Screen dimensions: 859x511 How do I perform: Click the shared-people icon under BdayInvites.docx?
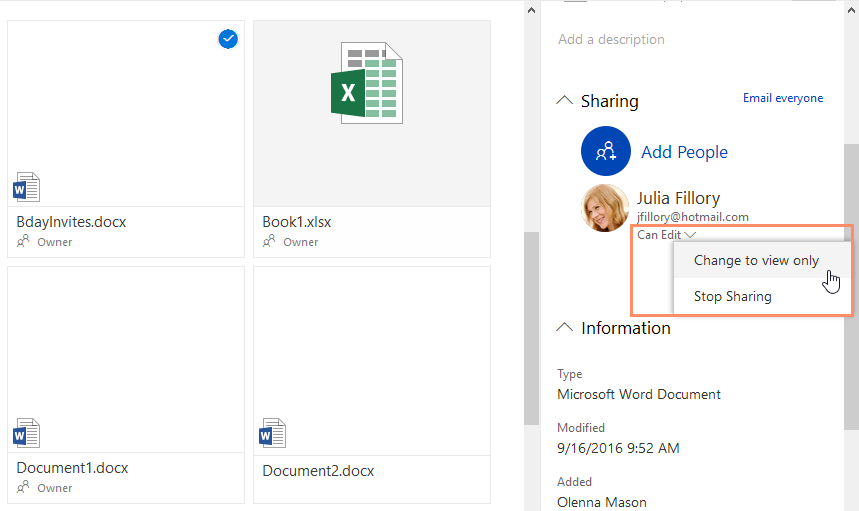pyautogui.click(x=24, y=242)
